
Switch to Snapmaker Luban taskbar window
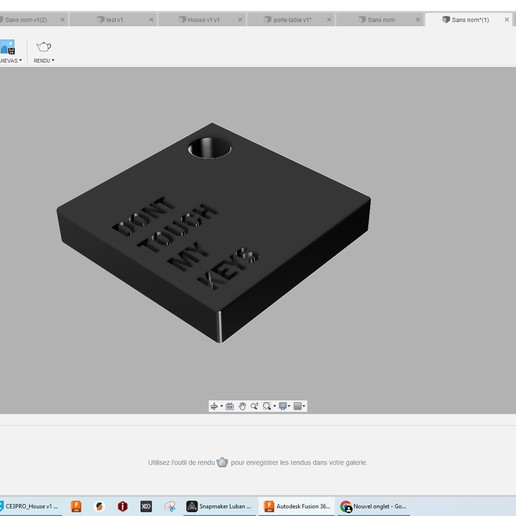coord(220,506)
